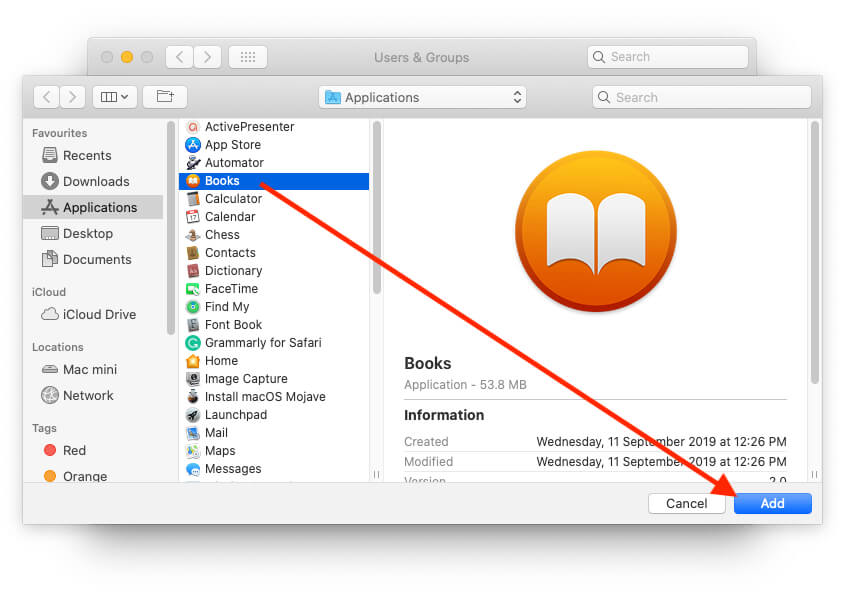Open the Applications location popup
Image resolution: width=845 pixels, height=598 pixels.
[422, 98]
